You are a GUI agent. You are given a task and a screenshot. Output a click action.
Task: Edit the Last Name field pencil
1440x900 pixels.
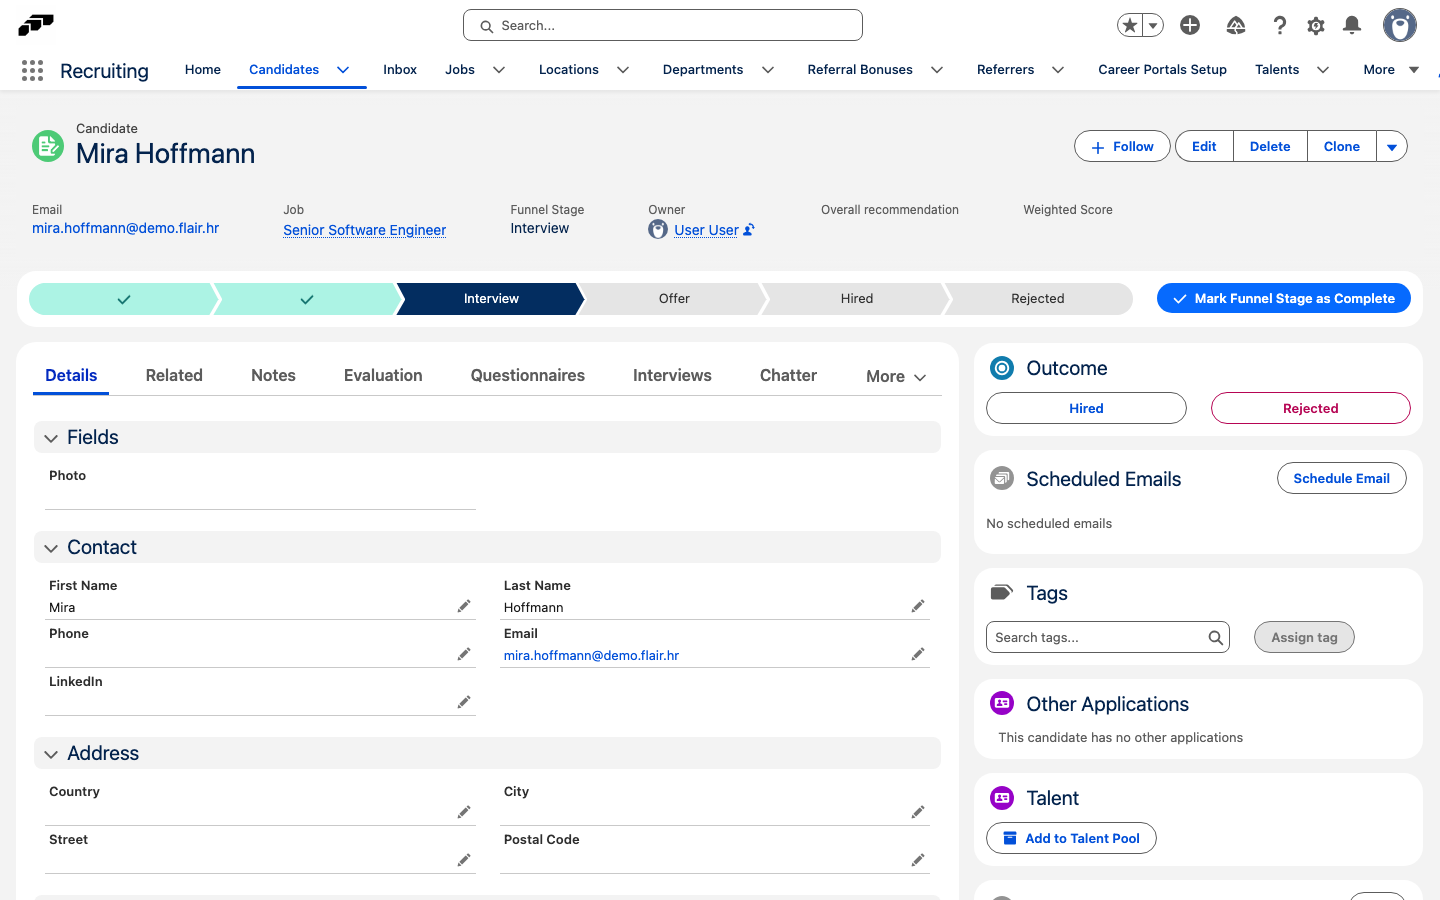918,606
